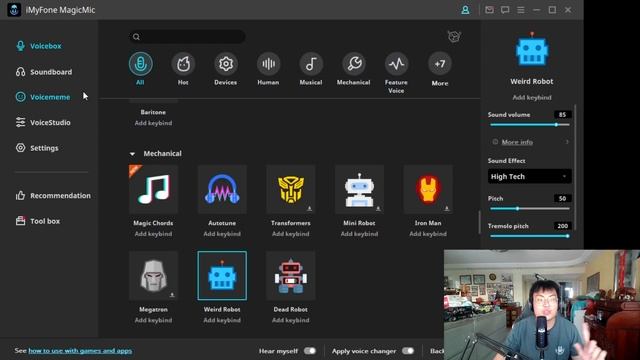Image resolution: width=640 pixels, height=360 pixels.
Task: Open the mail icon in title bar
Action: pos(489,10)
